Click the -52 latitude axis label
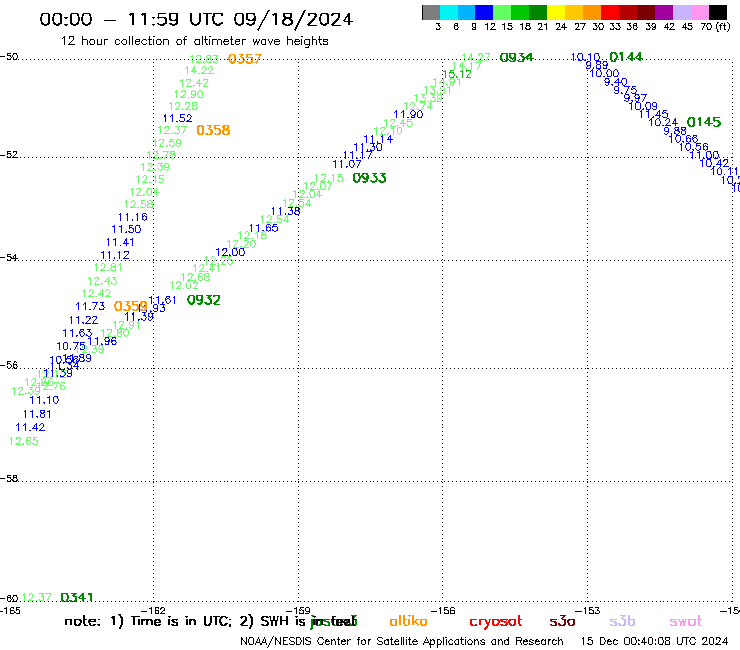740x650 pixels. pyautogui.click(x=8, y=155)
